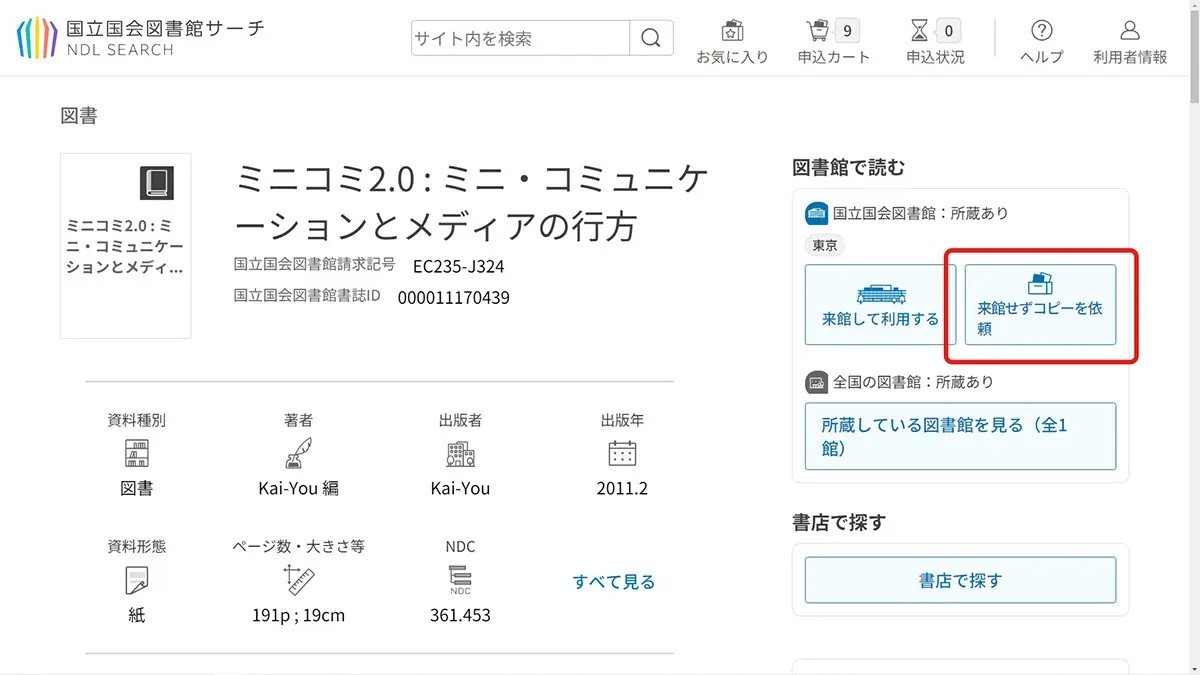Click the NDL Search logo
Image resolution: width=1200 pixels, height=675 pixels.
[x=140, y=38]
